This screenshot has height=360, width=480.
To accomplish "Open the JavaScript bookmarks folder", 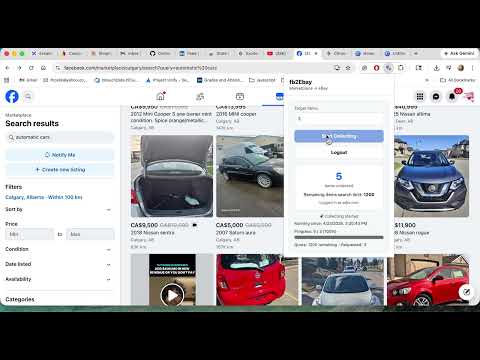I will click(263, 80).
